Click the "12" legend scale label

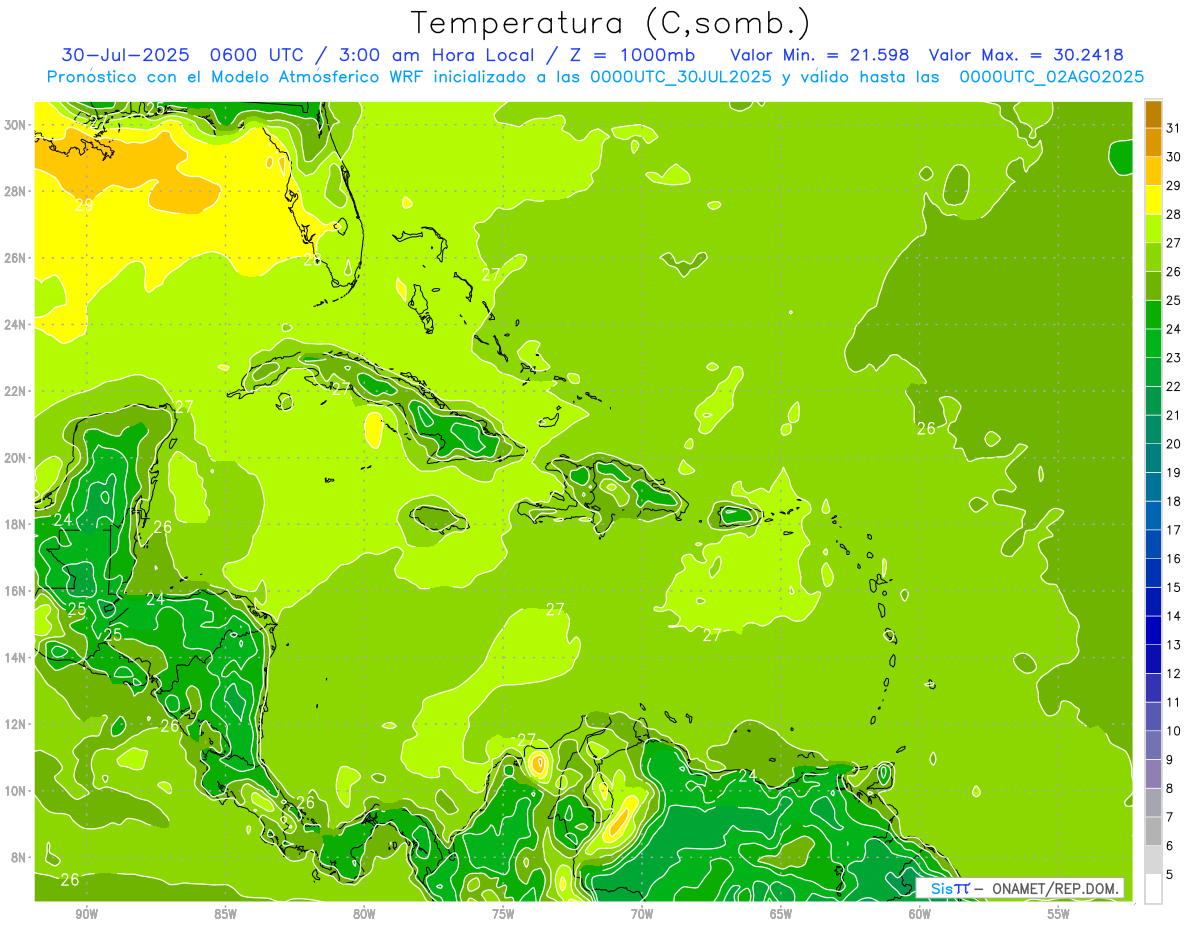[x=1174, y=673]
